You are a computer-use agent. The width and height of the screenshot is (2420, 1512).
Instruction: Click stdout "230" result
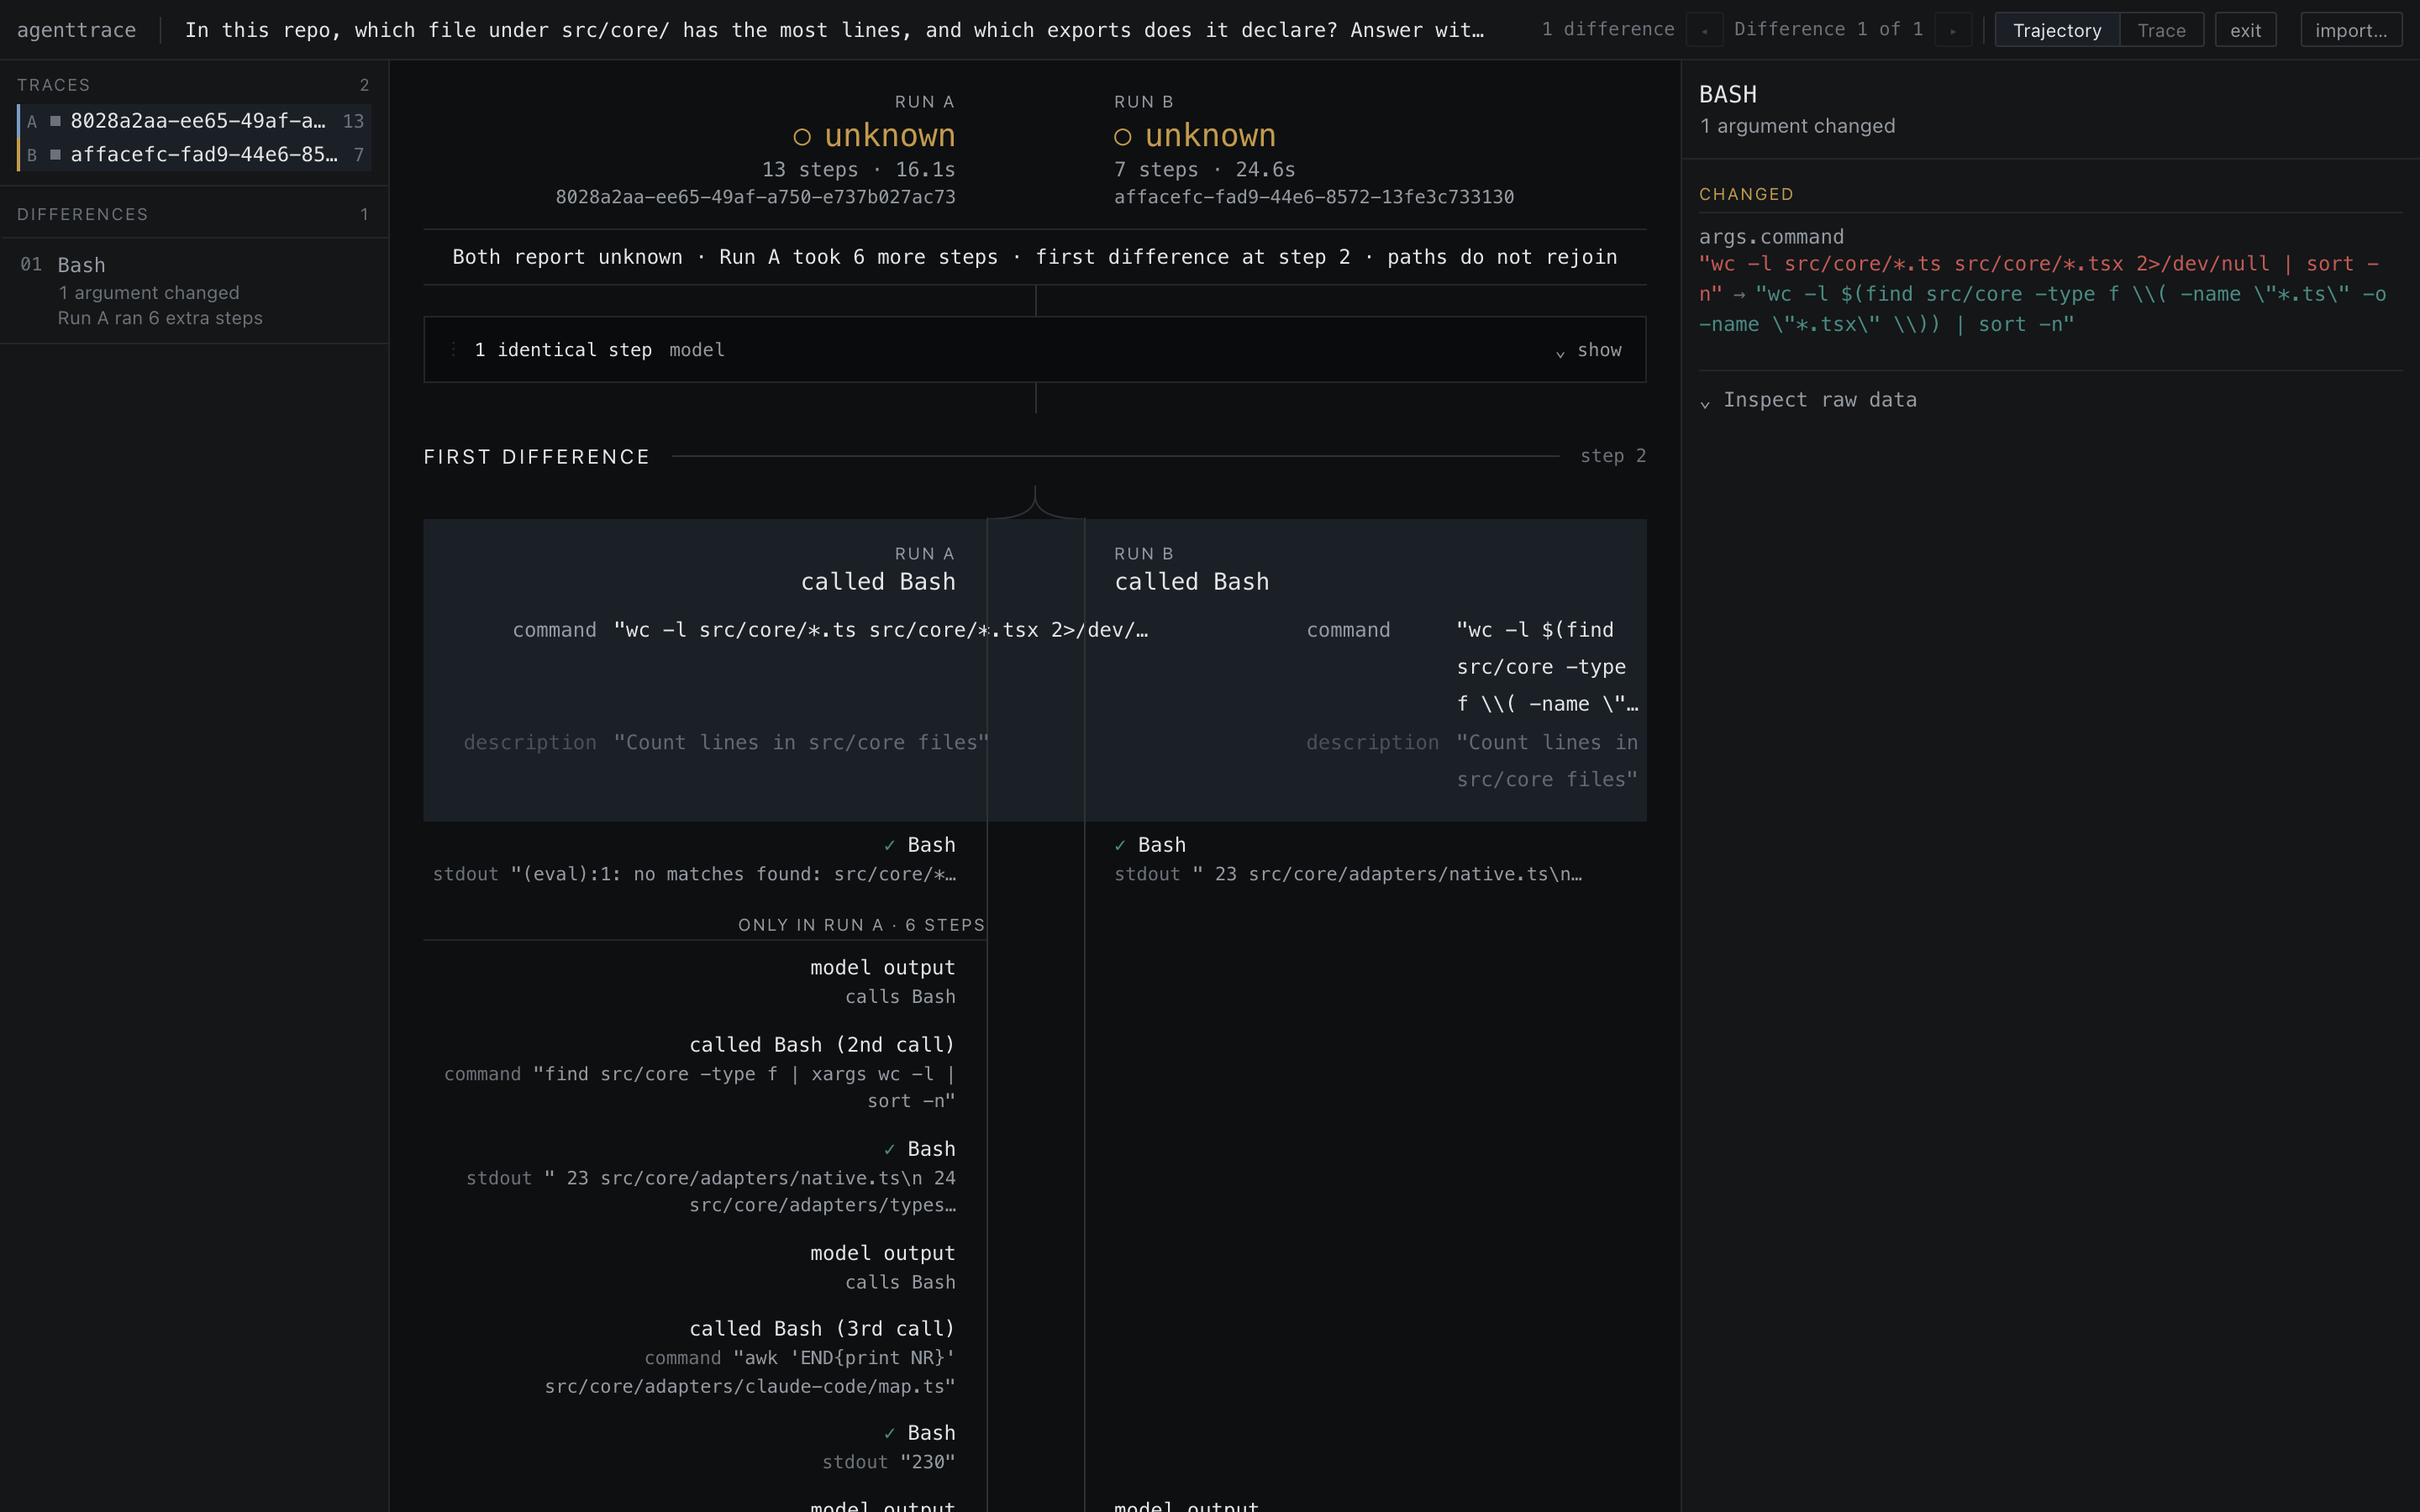coord(889,1462)
